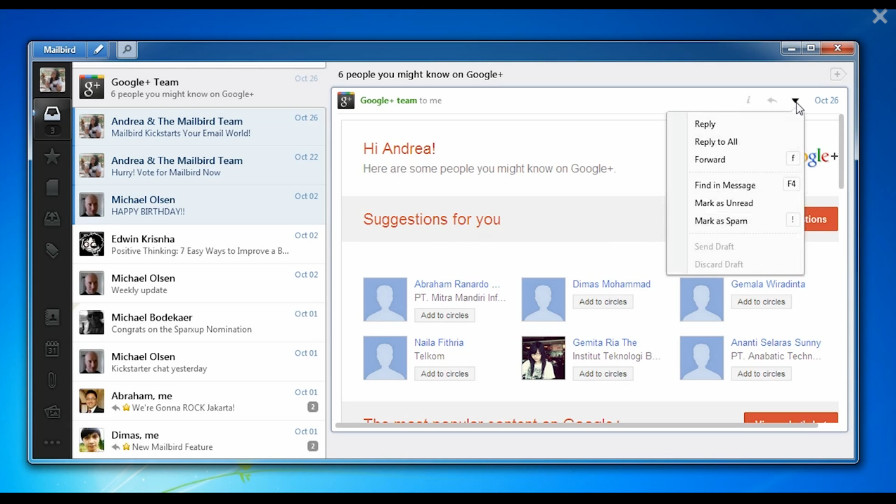Add Abraham Ranardo to circles
896x504 pixels.
(x=444, y=315)
